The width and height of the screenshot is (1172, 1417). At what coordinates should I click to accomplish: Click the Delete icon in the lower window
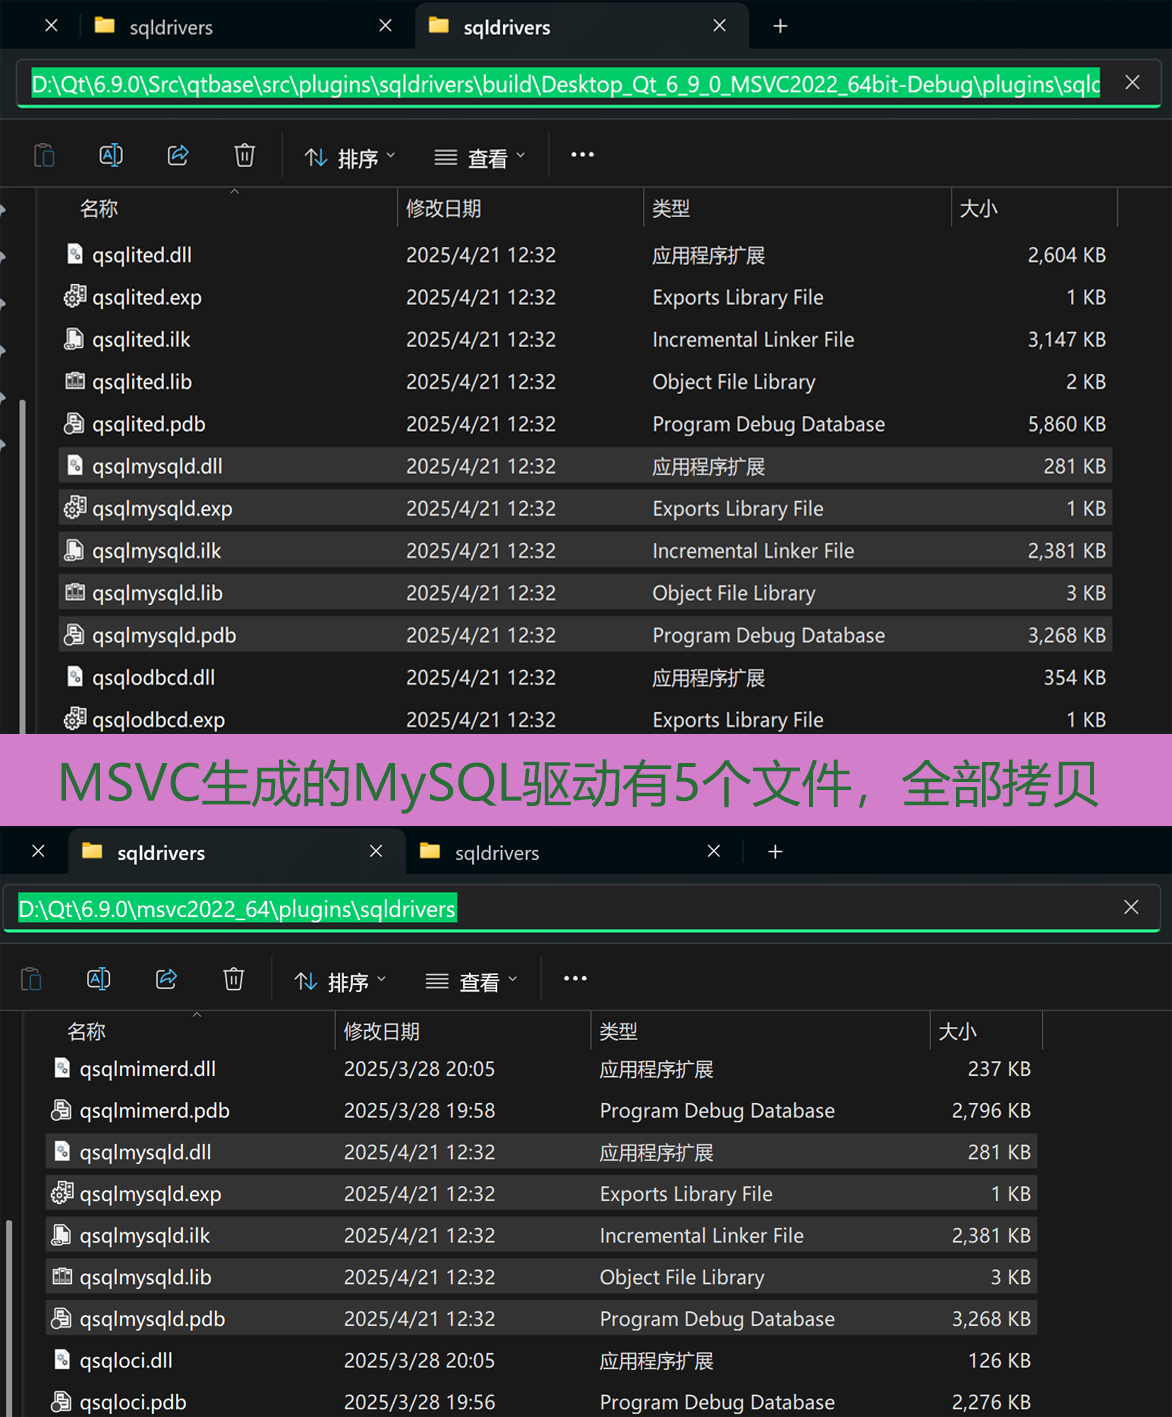pyautogui.click(x=233, y=979)
